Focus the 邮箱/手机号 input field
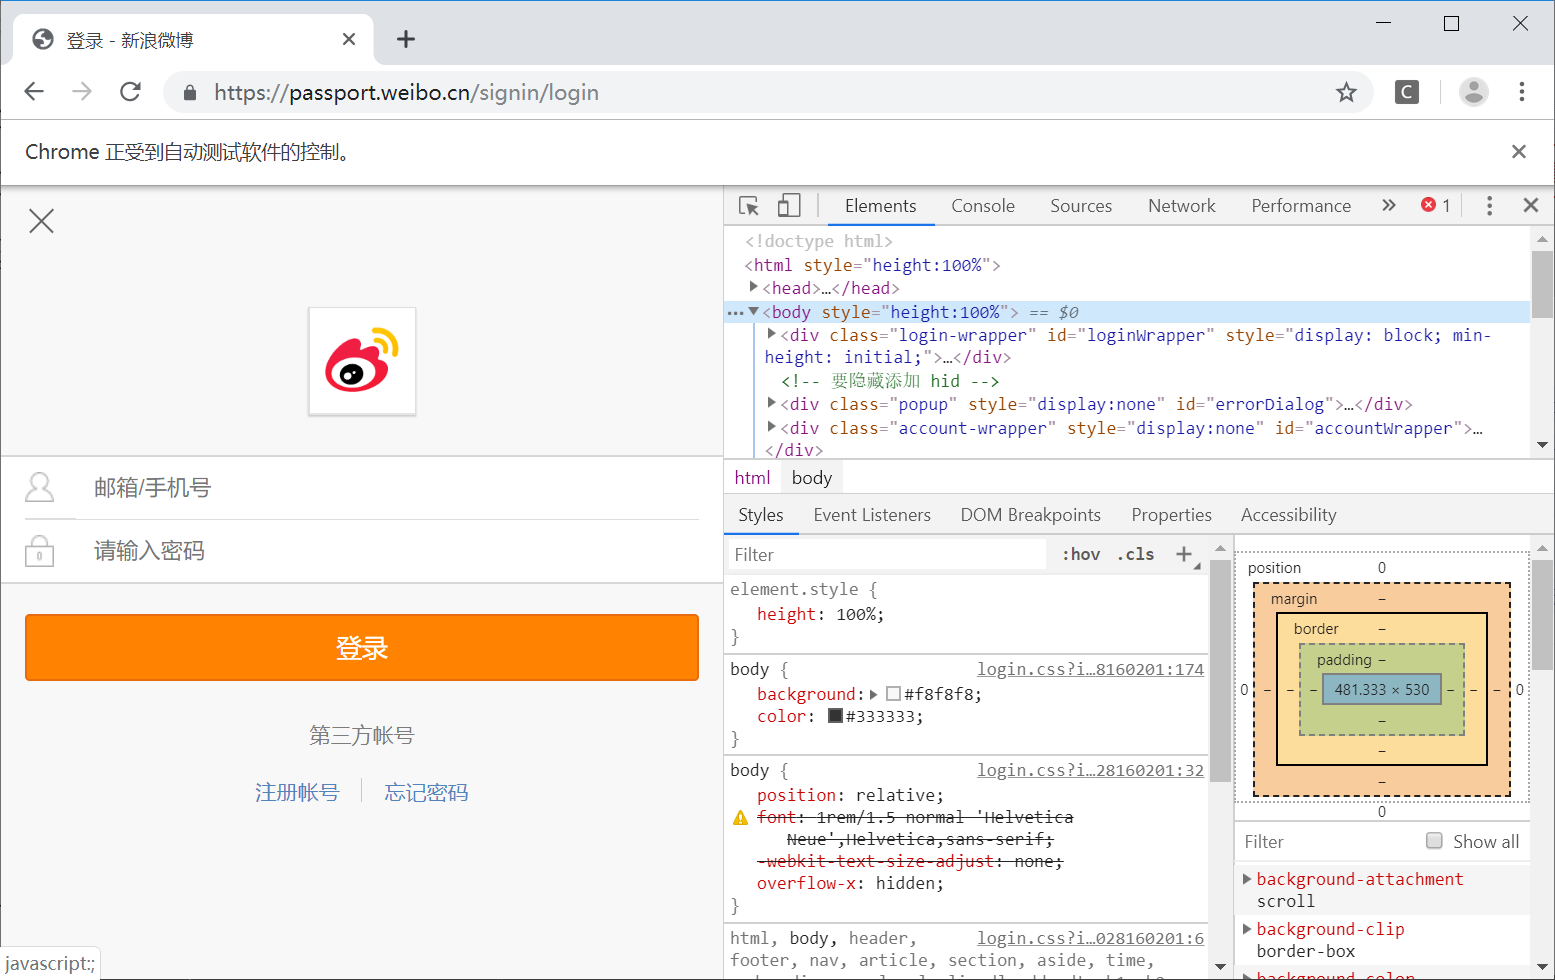 pos(395,488)
